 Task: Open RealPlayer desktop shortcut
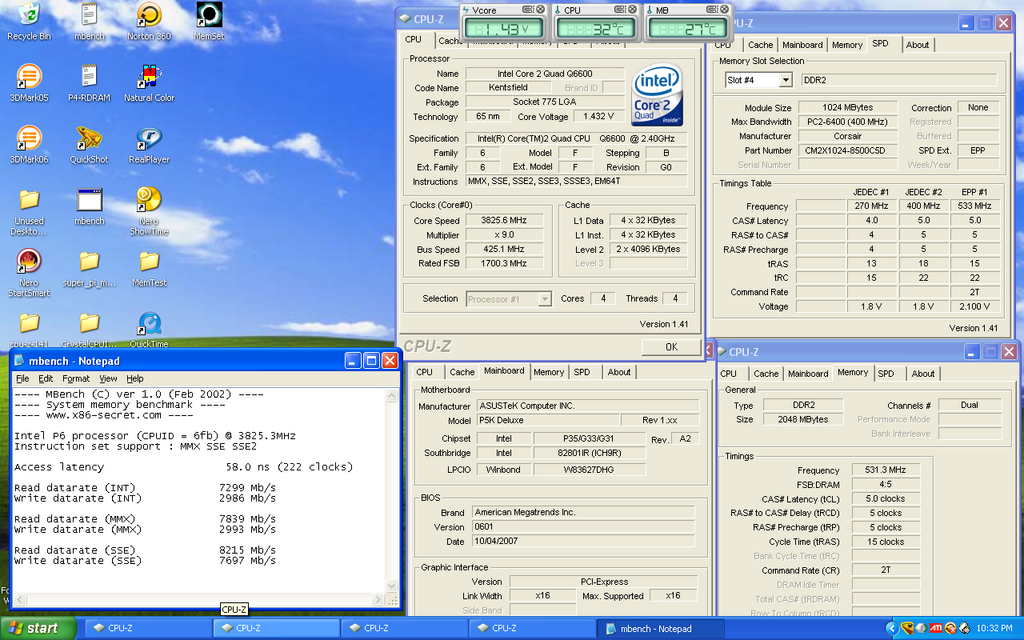click(149, 144)
